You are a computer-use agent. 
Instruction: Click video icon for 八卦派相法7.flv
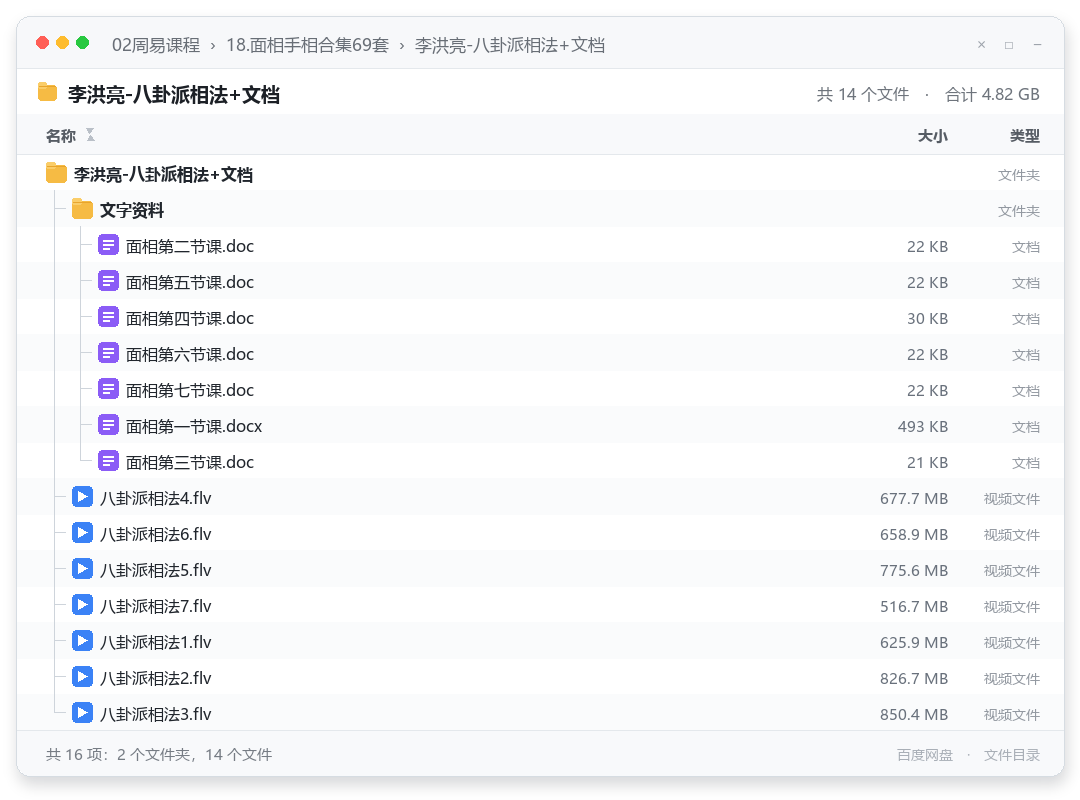click(82, 605)
